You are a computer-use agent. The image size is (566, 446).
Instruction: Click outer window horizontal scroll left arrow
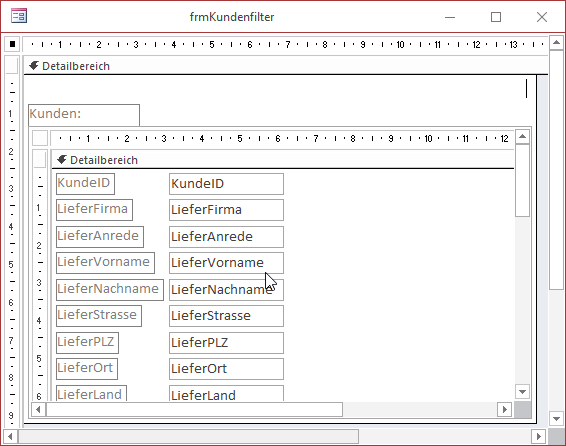[x=10, y=437]
